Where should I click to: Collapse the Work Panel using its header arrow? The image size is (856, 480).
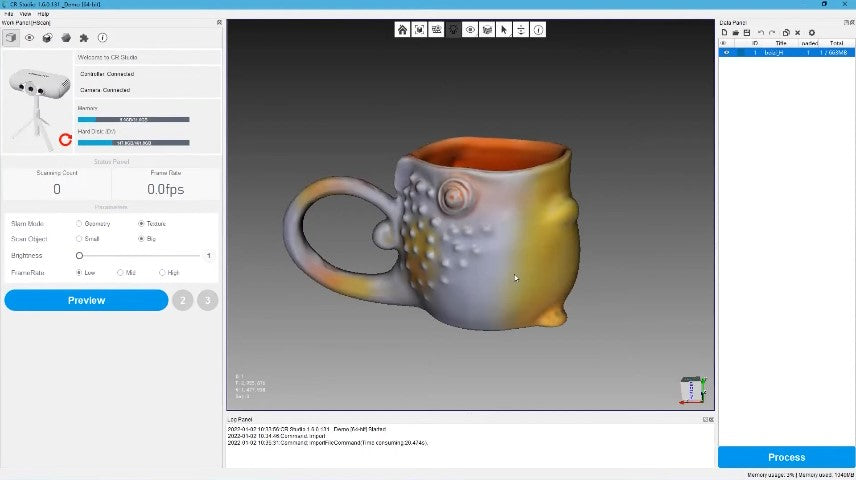coord(219,22)
